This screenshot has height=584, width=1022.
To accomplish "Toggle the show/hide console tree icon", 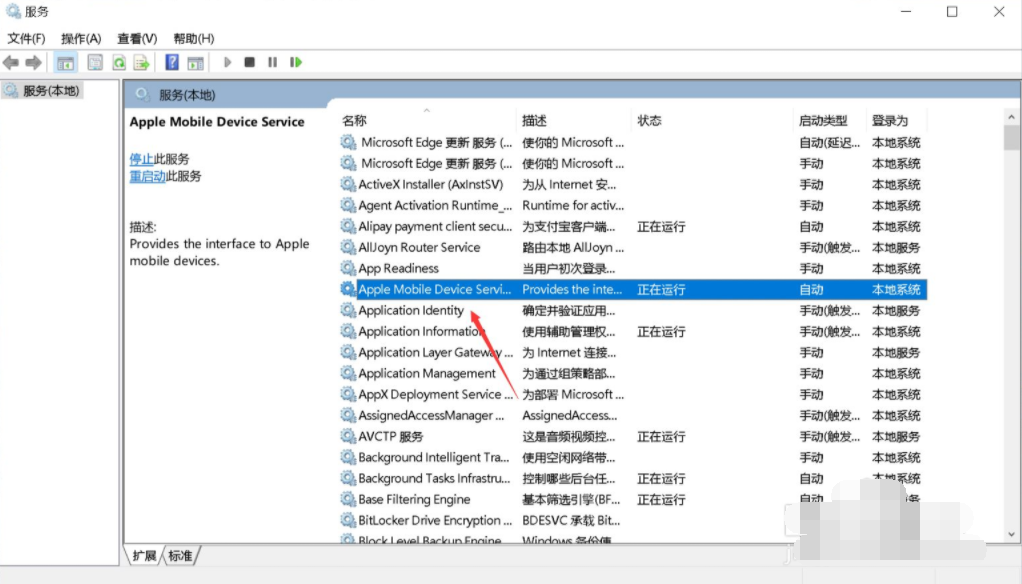I will (x=66, y=63).
